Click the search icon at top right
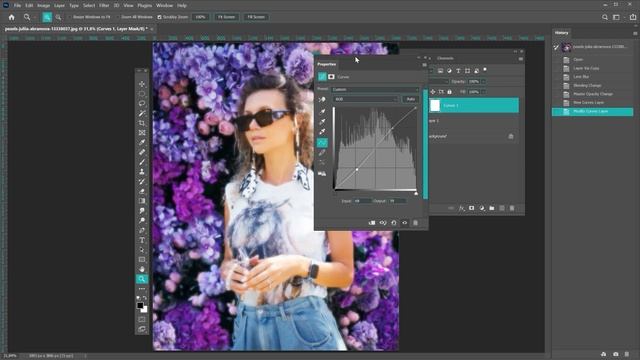Viewport: 640px width, 360px height. pos(604,17)
